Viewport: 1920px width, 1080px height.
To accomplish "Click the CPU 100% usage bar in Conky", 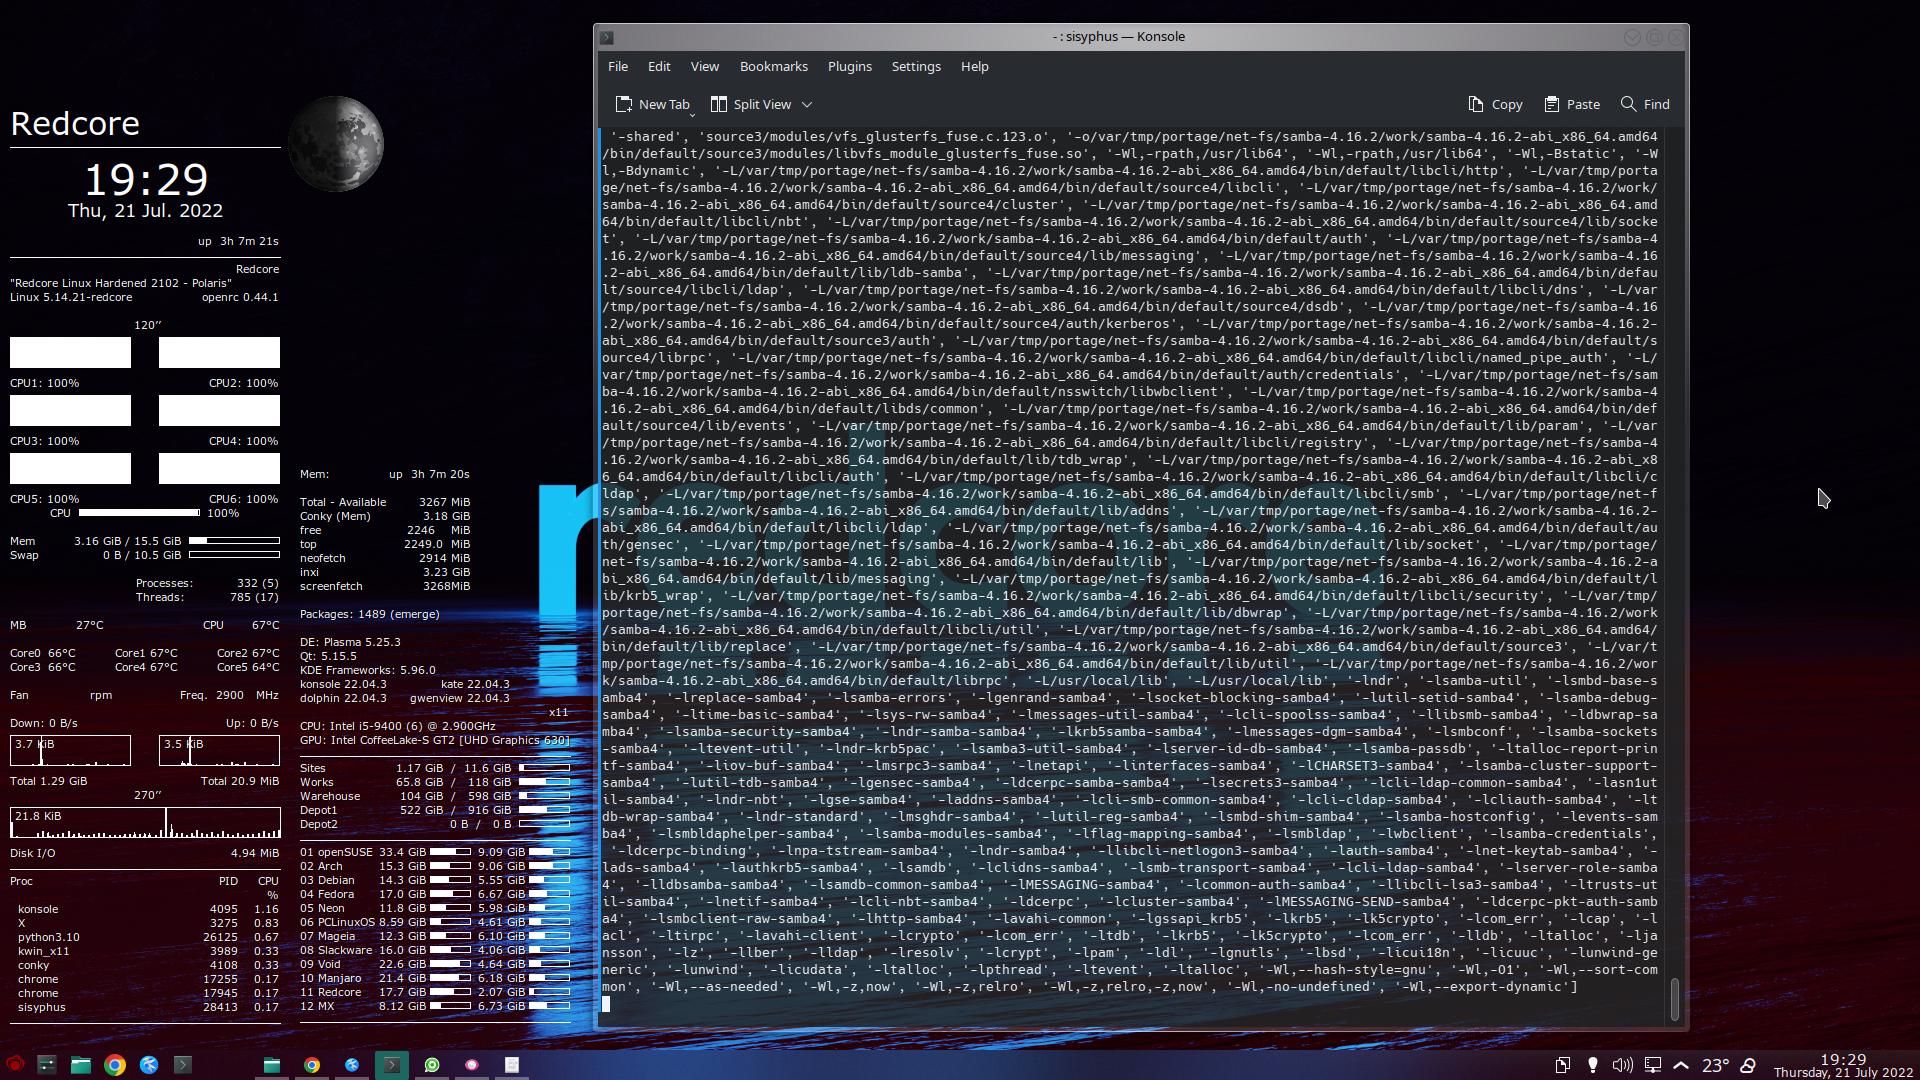I will click(139, 513).
